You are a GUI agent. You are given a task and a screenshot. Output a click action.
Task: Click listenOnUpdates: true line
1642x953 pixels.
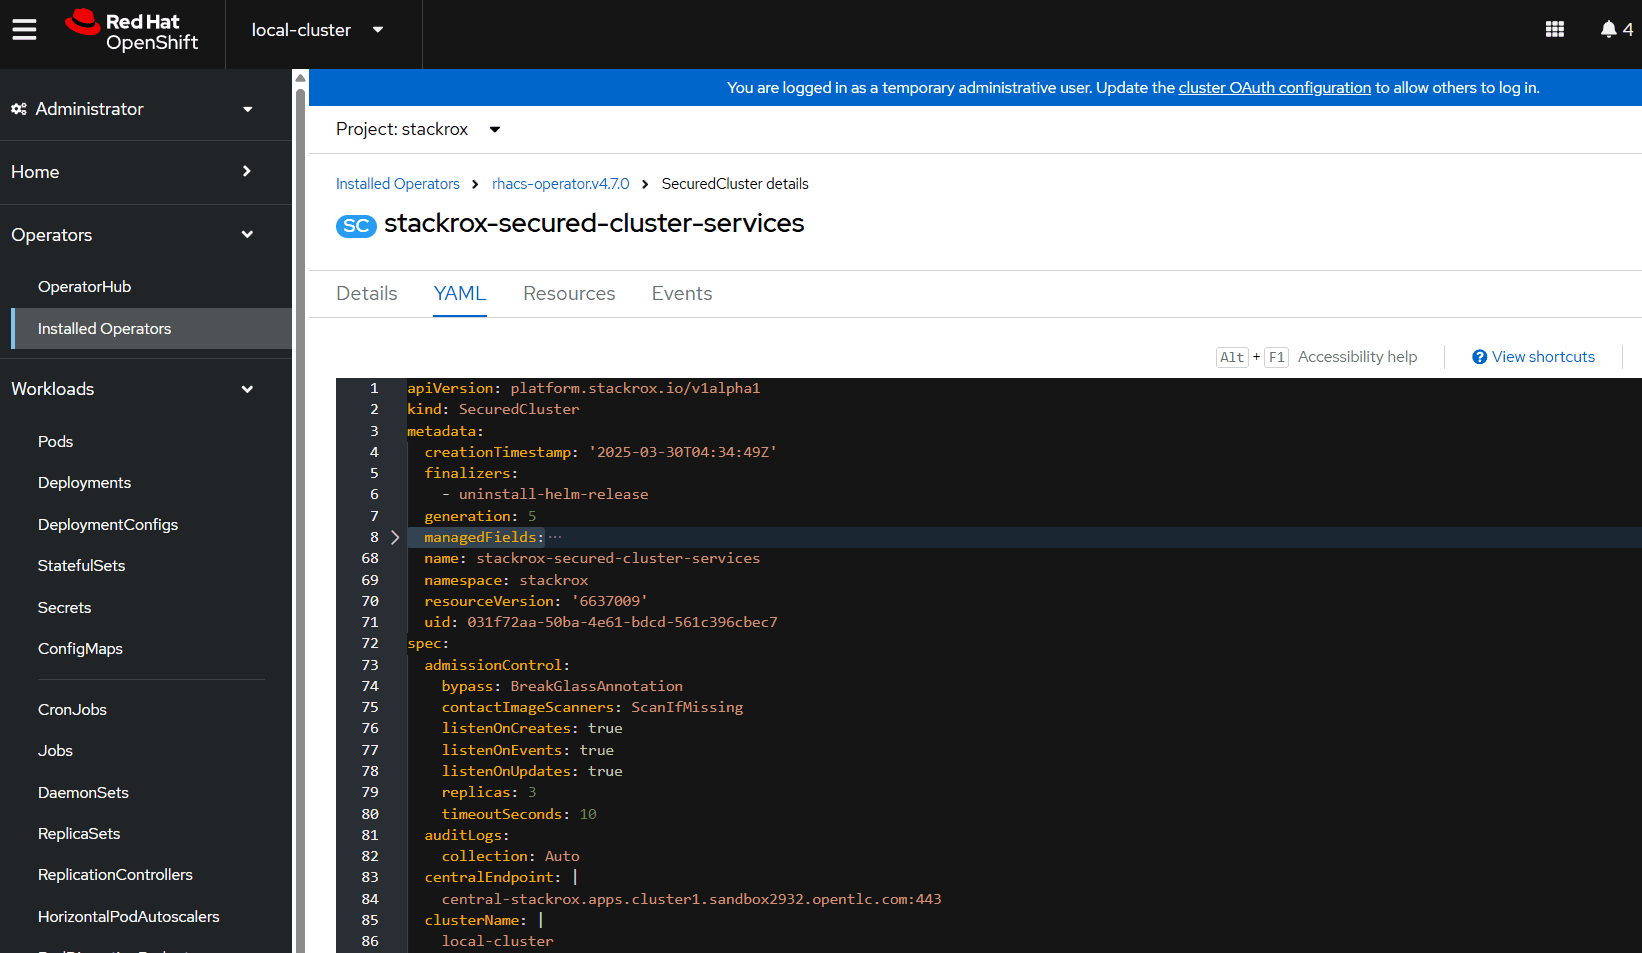click(532, 771)
